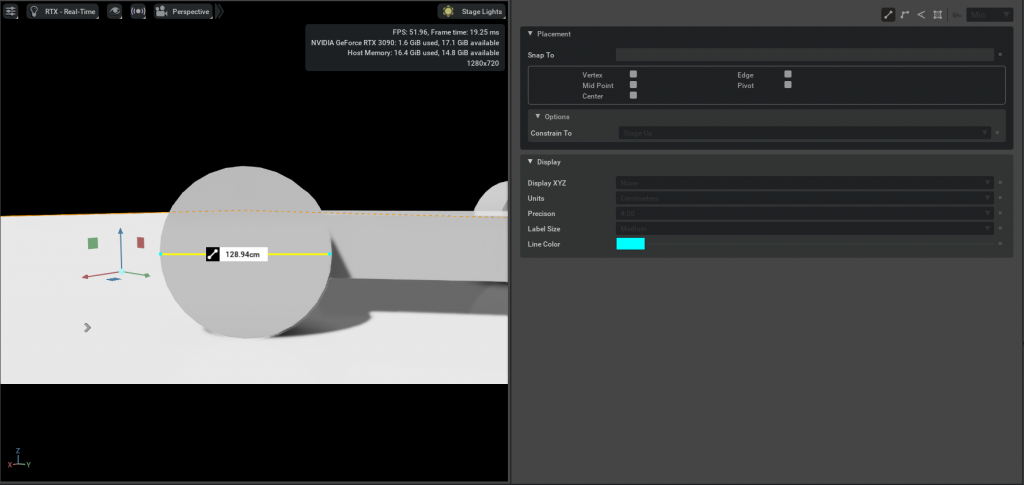Open the Min distance dropdown
Screen dimensions: 1024x485
point(989,14)
